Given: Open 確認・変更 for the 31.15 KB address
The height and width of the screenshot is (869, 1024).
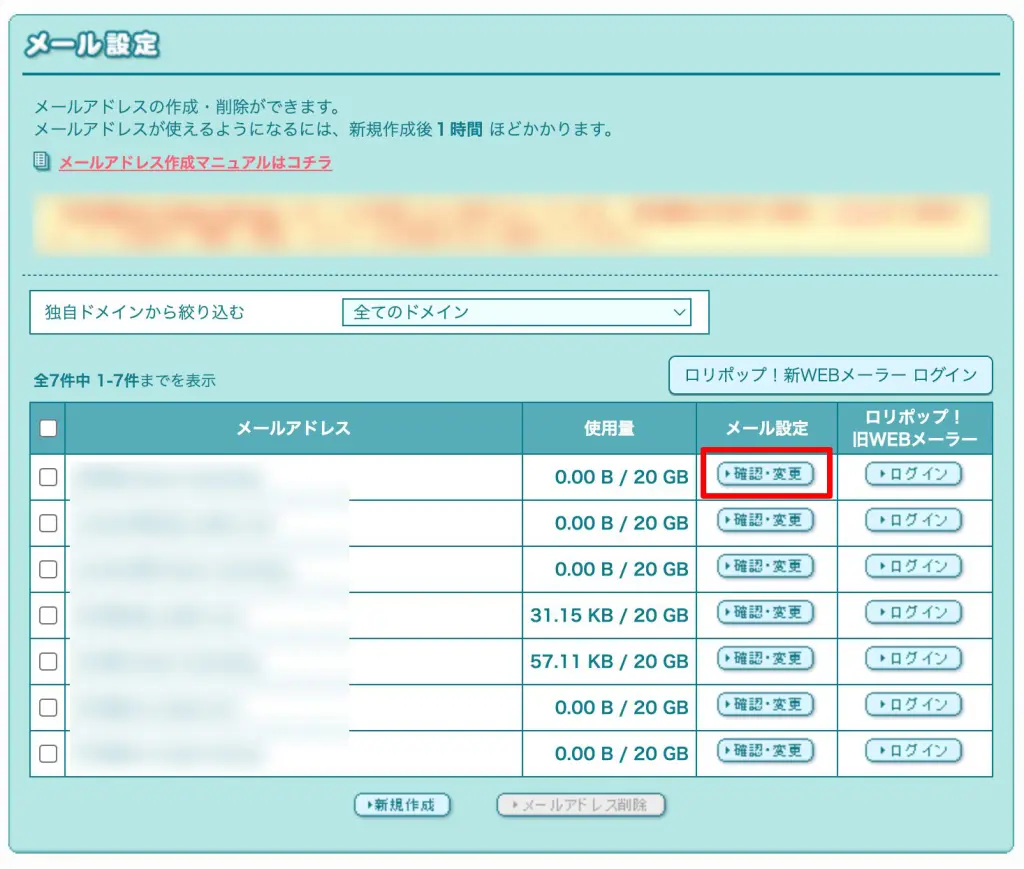Looking at the screenshot, I should 765,613.
